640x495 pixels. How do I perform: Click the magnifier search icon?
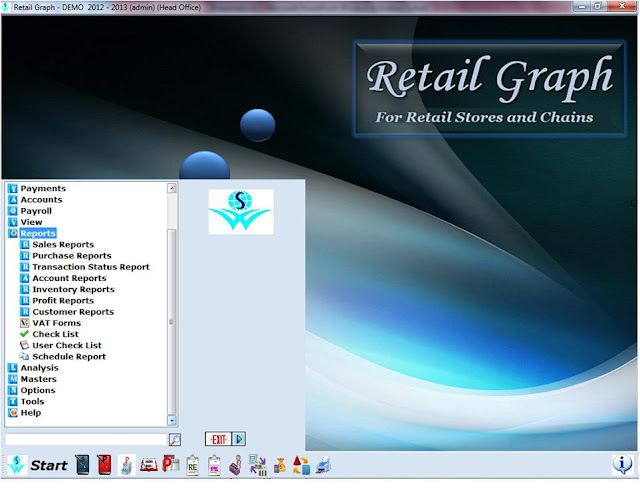tap(175, 440)
